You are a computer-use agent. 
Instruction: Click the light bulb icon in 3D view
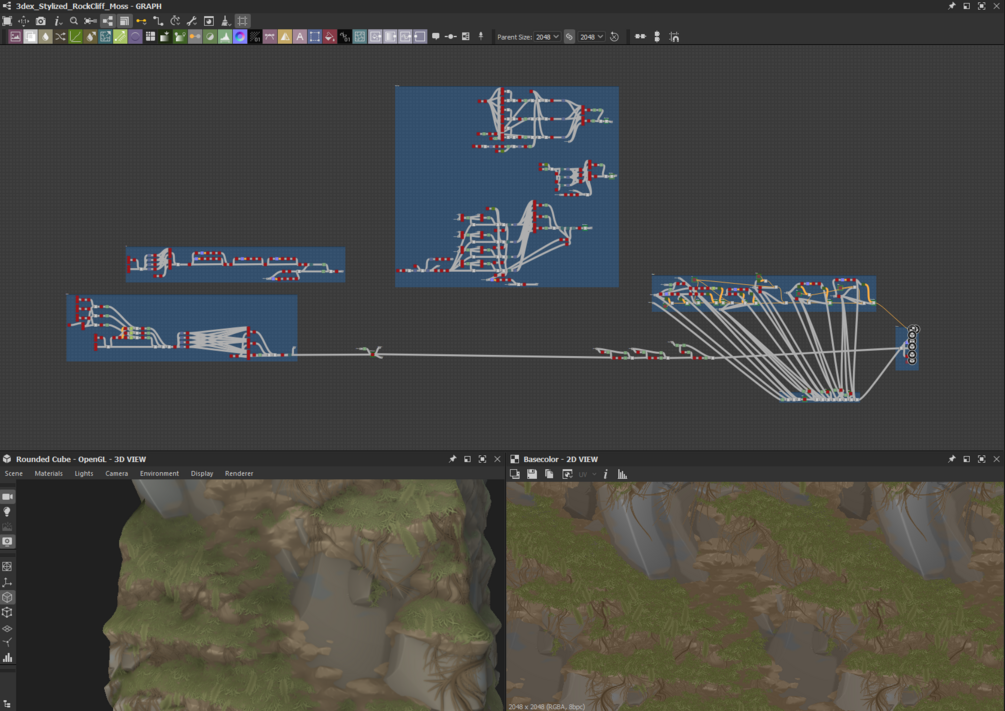7,512
